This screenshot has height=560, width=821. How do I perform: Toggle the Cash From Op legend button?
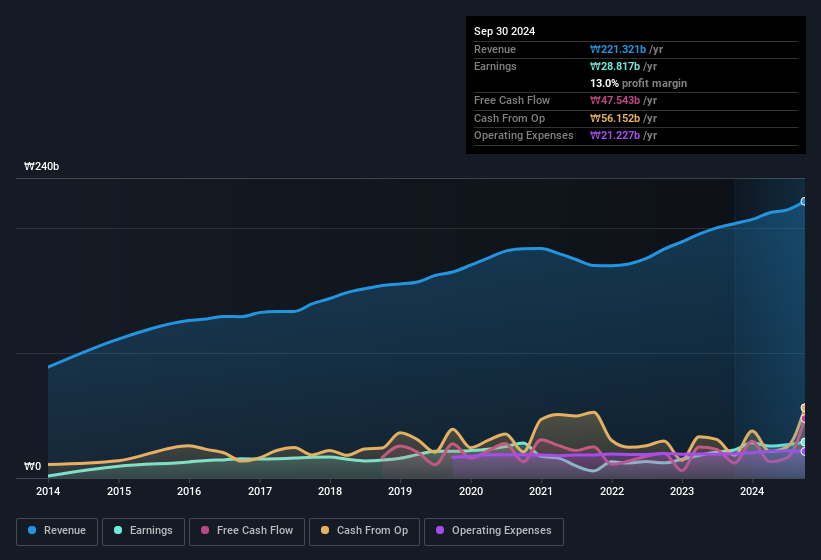[364, 531]
